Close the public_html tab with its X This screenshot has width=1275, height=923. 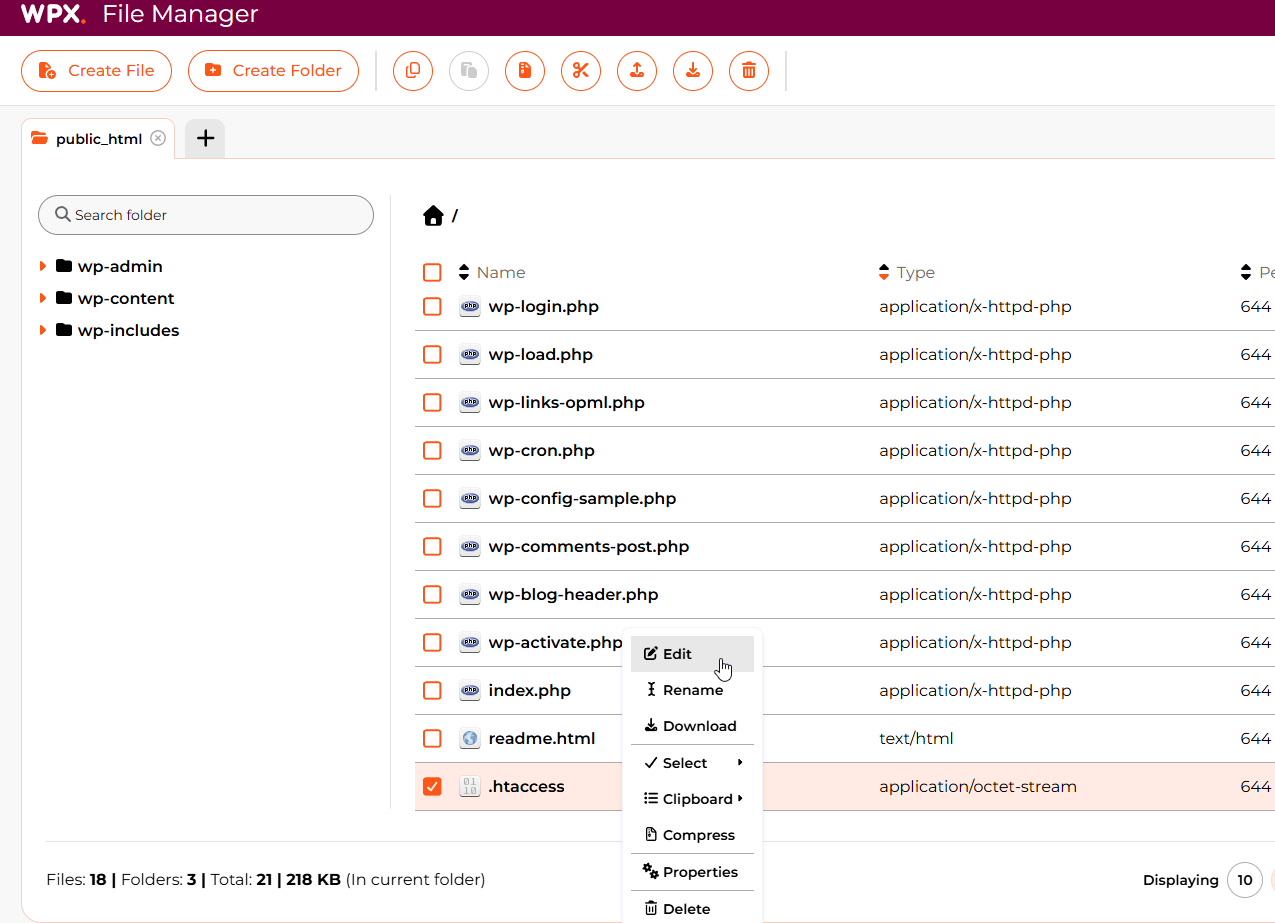coord(158,139)
